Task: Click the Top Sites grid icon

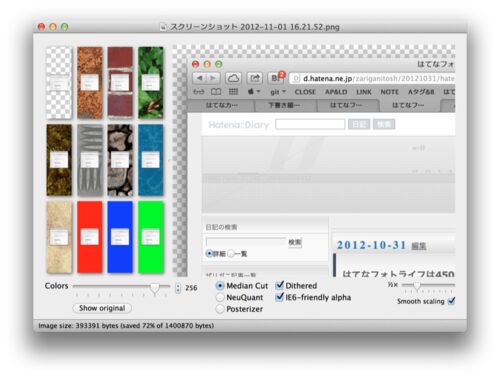Action: [x=233, y=92]
